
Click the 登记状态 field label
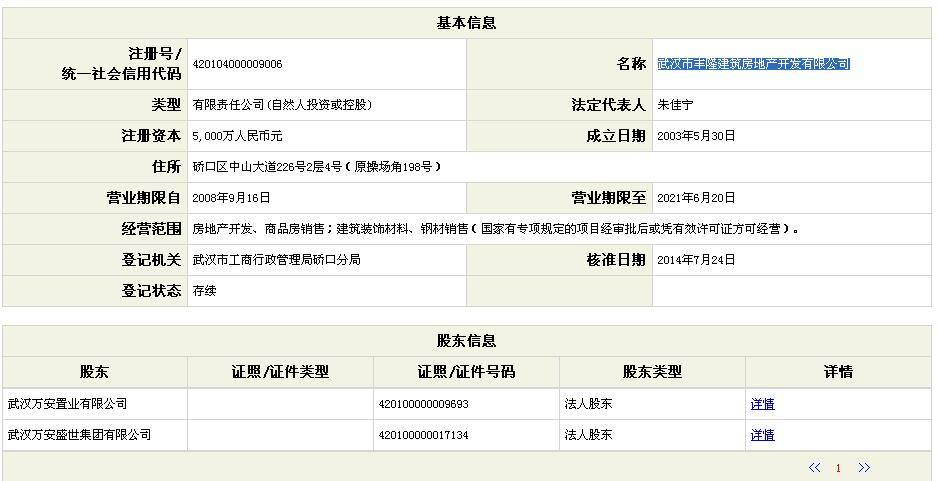coord(151,291)
